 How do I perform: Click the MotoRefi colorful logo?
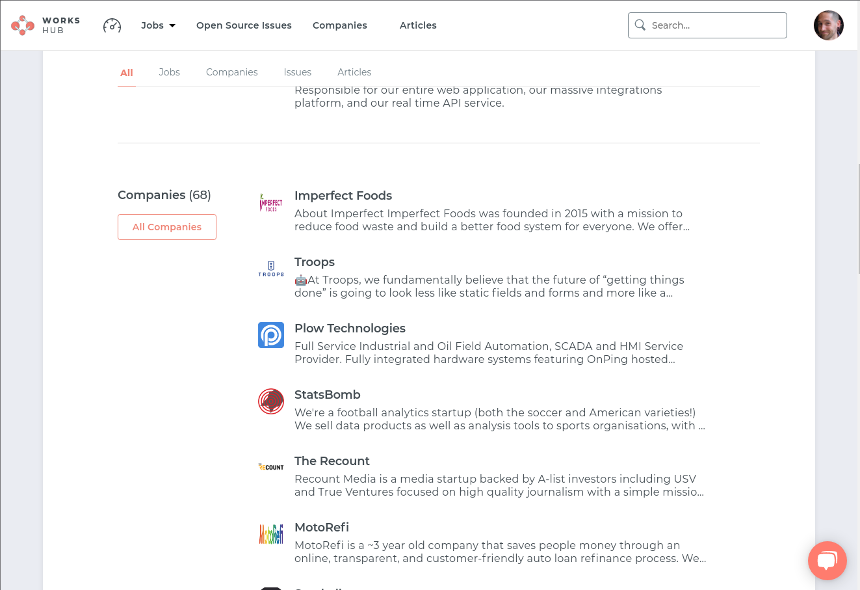pyautogui.click(x=271, y=533)
